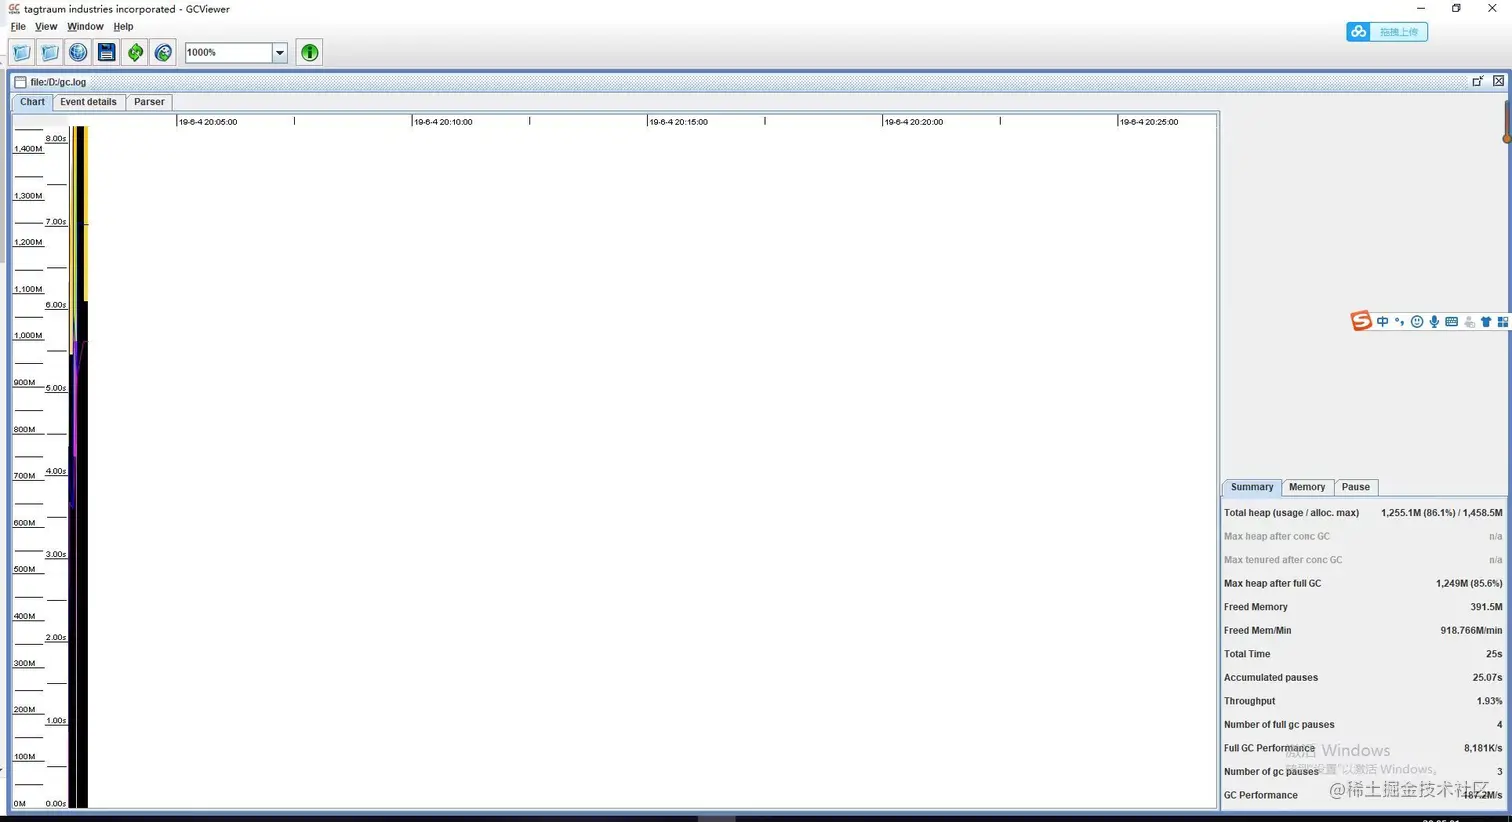Click the 19-6-4 20:25:00 timeline marker

tap(1149, 122)
